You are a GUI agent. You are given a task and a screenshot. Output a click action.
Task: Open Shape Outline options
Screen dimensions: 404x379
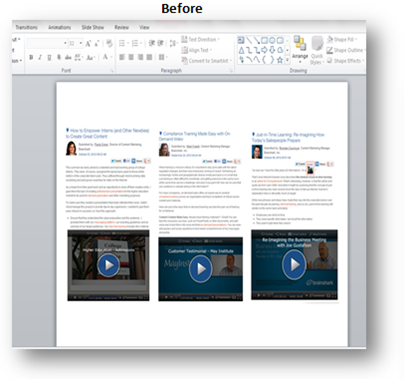click(345, 50)
